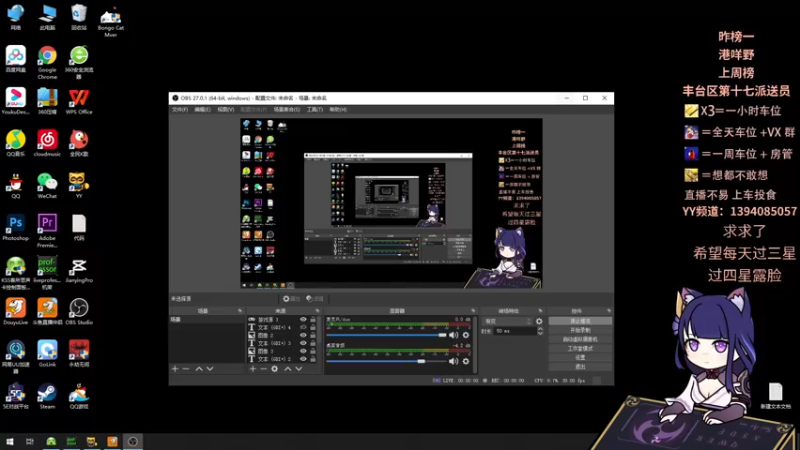Screen dimensions: 800x450
Task: Mute the desktop audio speaker icon
Action: (x=453, y=361)
